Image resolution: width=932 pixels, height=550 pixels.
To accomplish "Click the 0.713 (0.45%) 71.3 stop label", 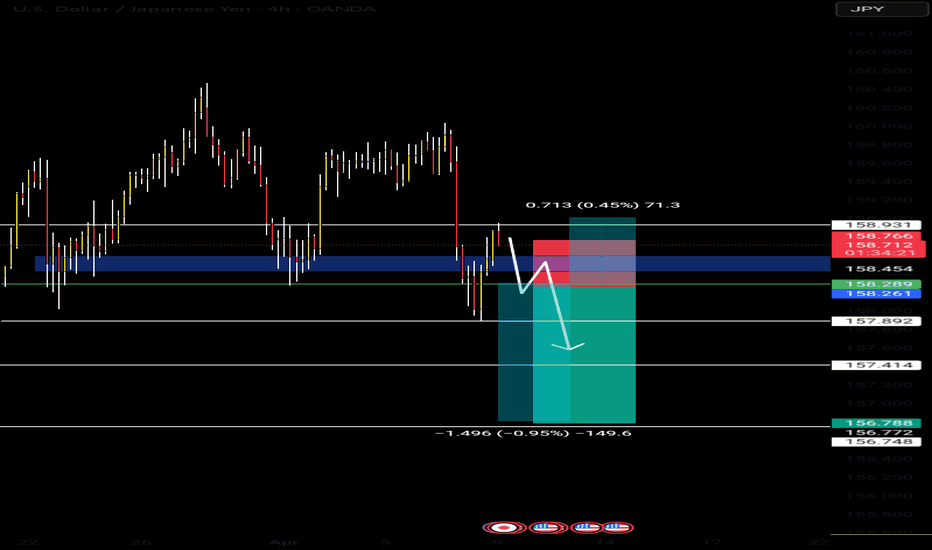I will pos(603,205).
